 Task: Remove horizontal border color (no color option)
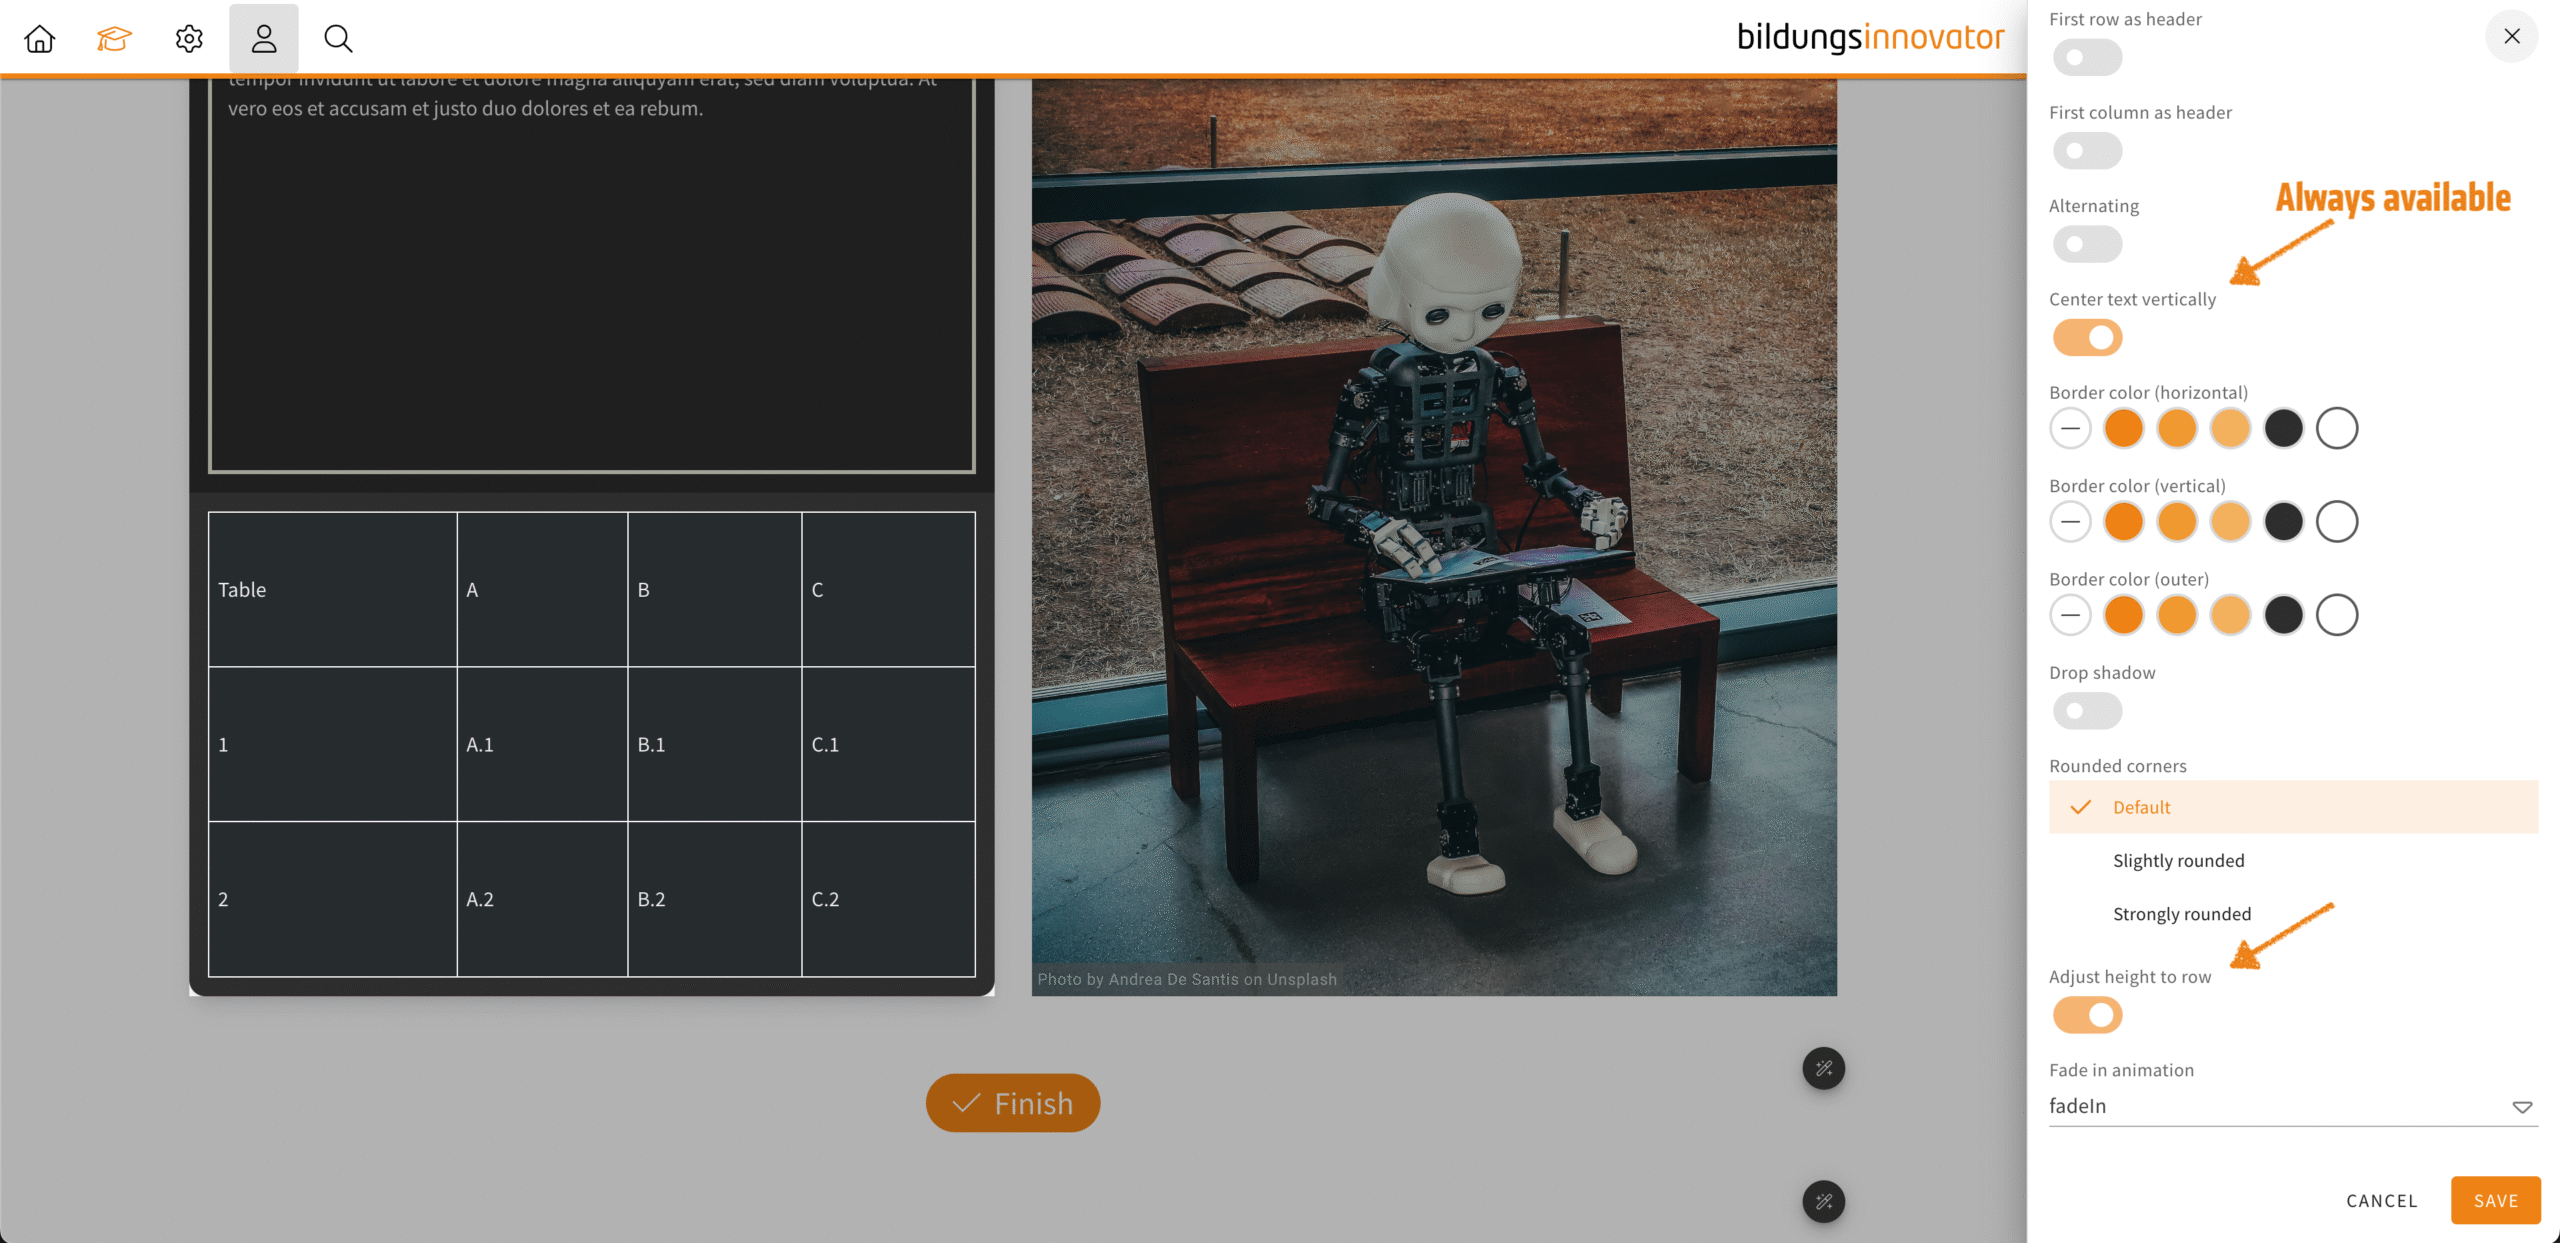tap(2070, 429)
